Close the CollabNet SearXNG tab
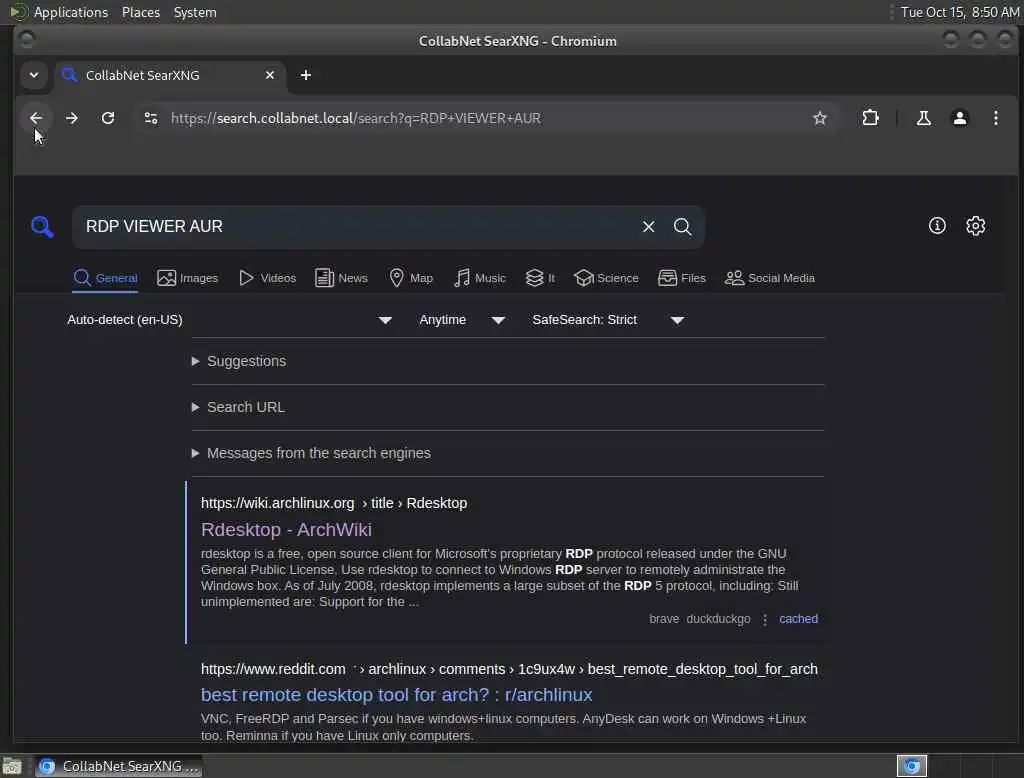The width and height of the screenshot is (1024, 778). (x=270, y=75)
